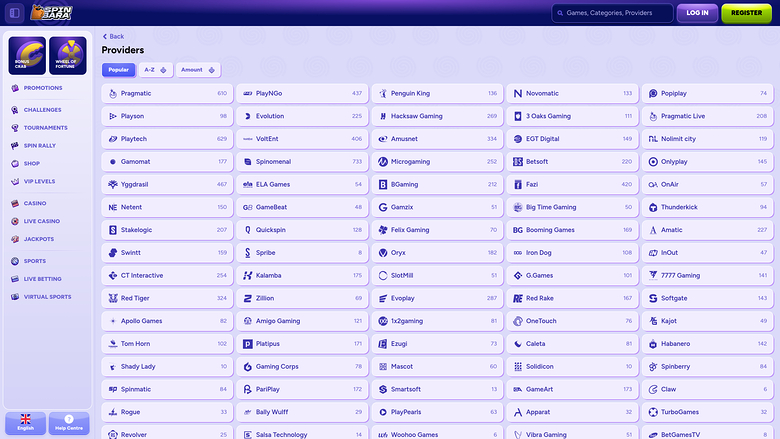Sort providers by Amount
The width and height of the screenshot is (780, 439).
point(197,70)
